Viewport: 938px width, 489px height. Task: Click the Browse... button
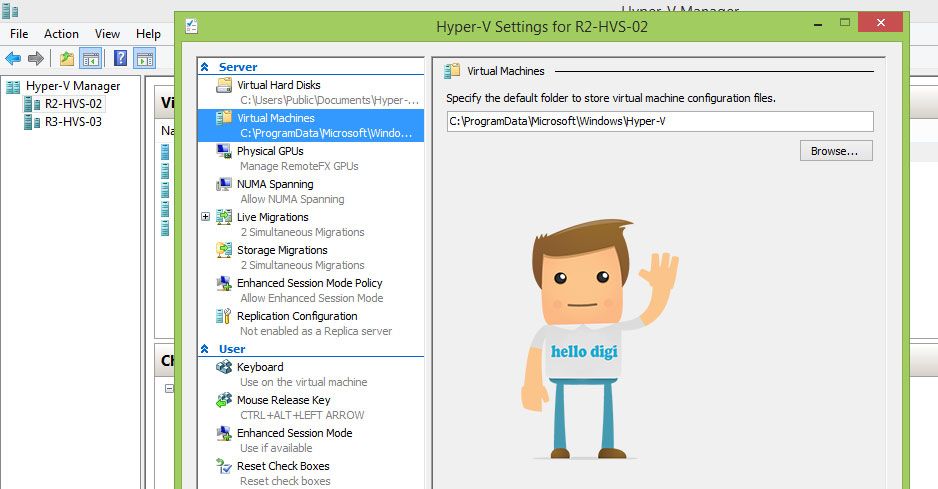pos(836,151)
